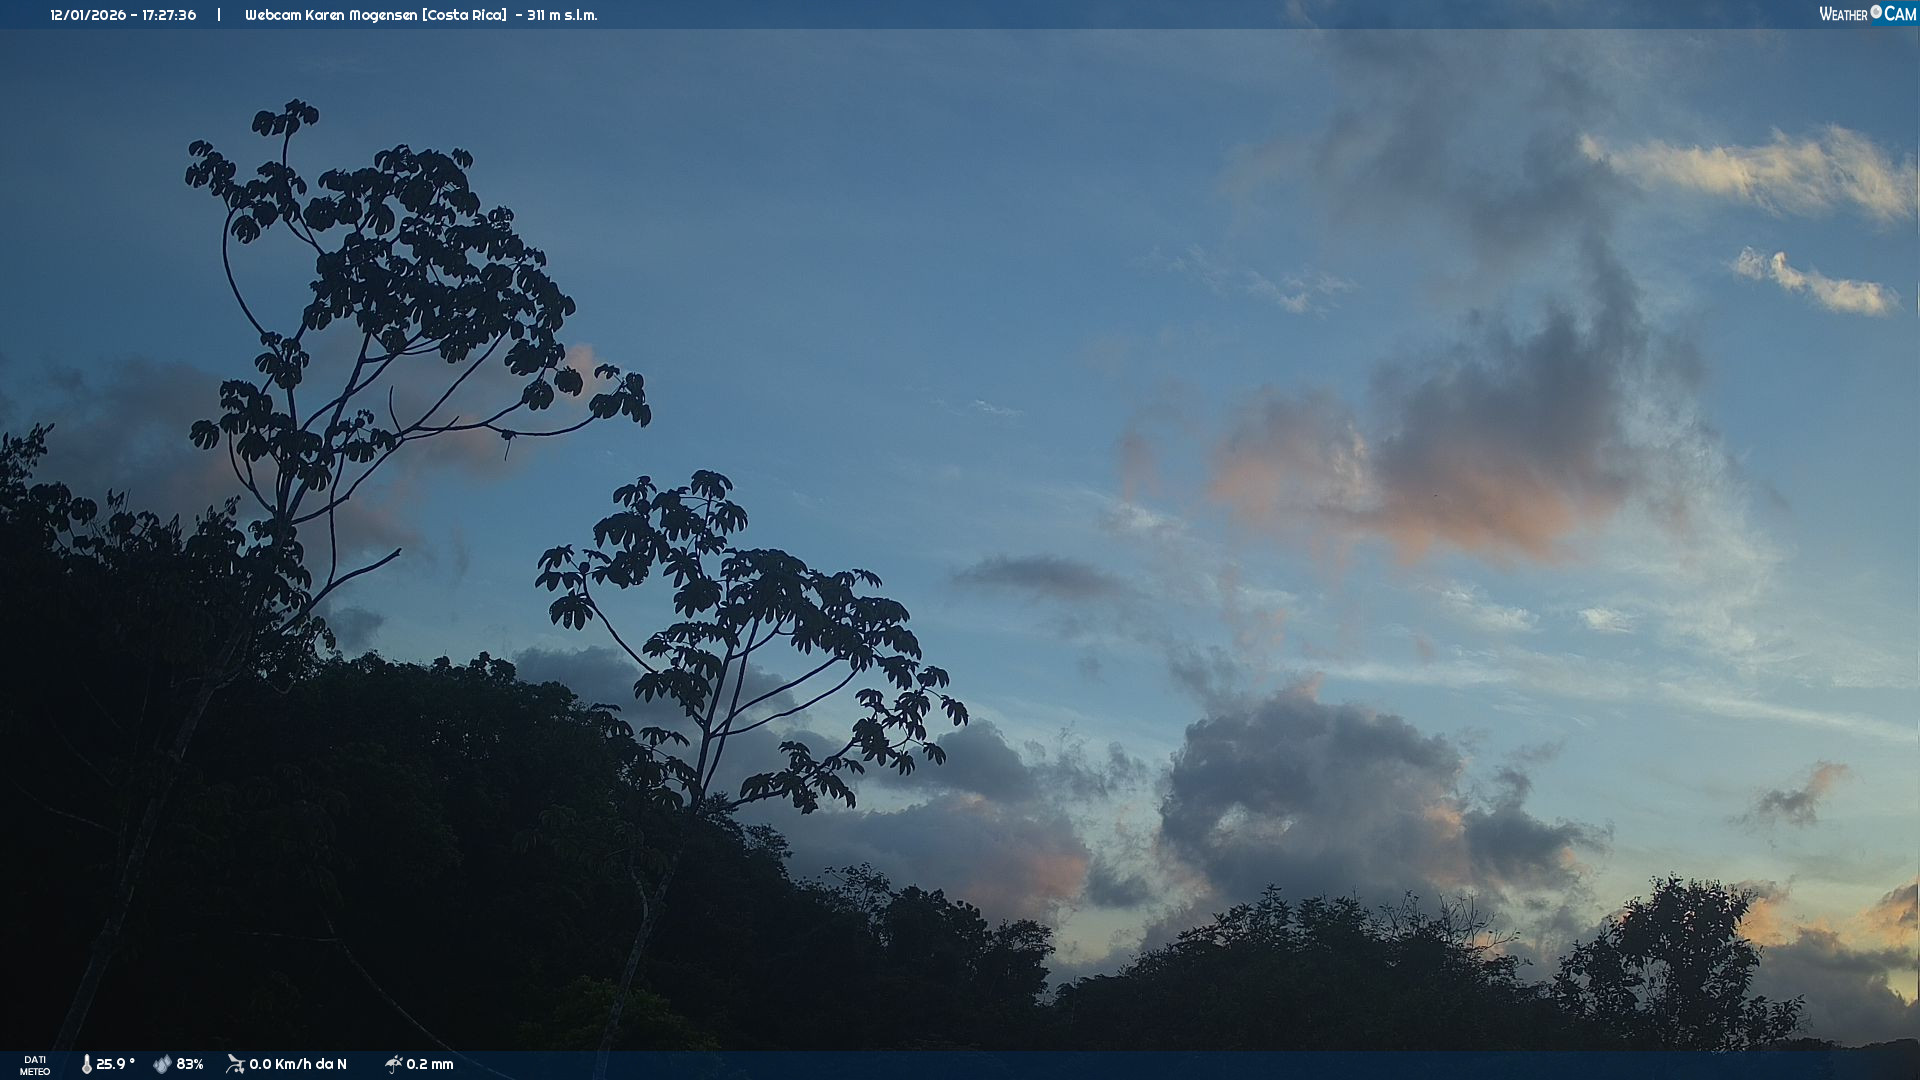Click the vertical separator after the timestamp
This screenshot has height=1080, width=1920.
coord(219,15)
